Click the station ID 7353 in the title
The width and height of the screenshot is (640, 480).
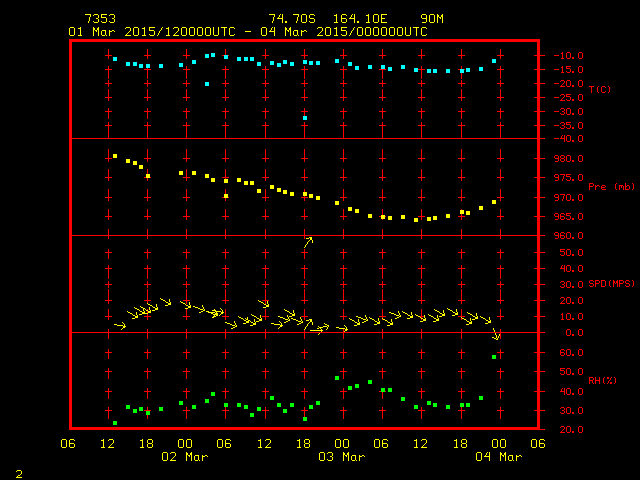coord(100,19)
